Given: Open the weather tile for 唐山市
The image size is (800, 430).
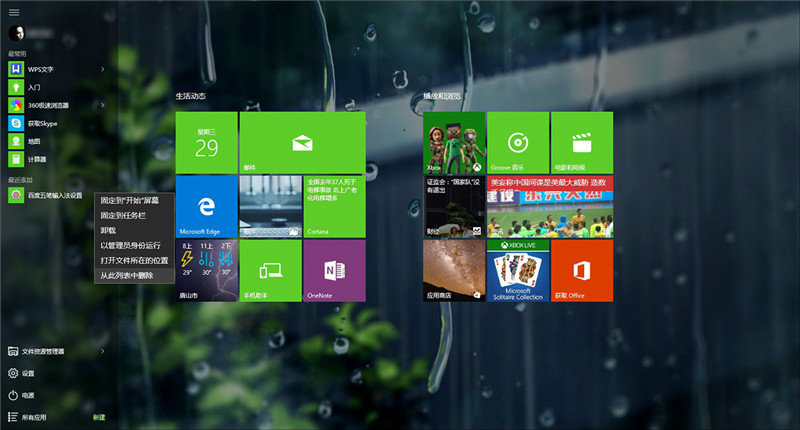Looking at the screenshot, I should click(207, 271).
